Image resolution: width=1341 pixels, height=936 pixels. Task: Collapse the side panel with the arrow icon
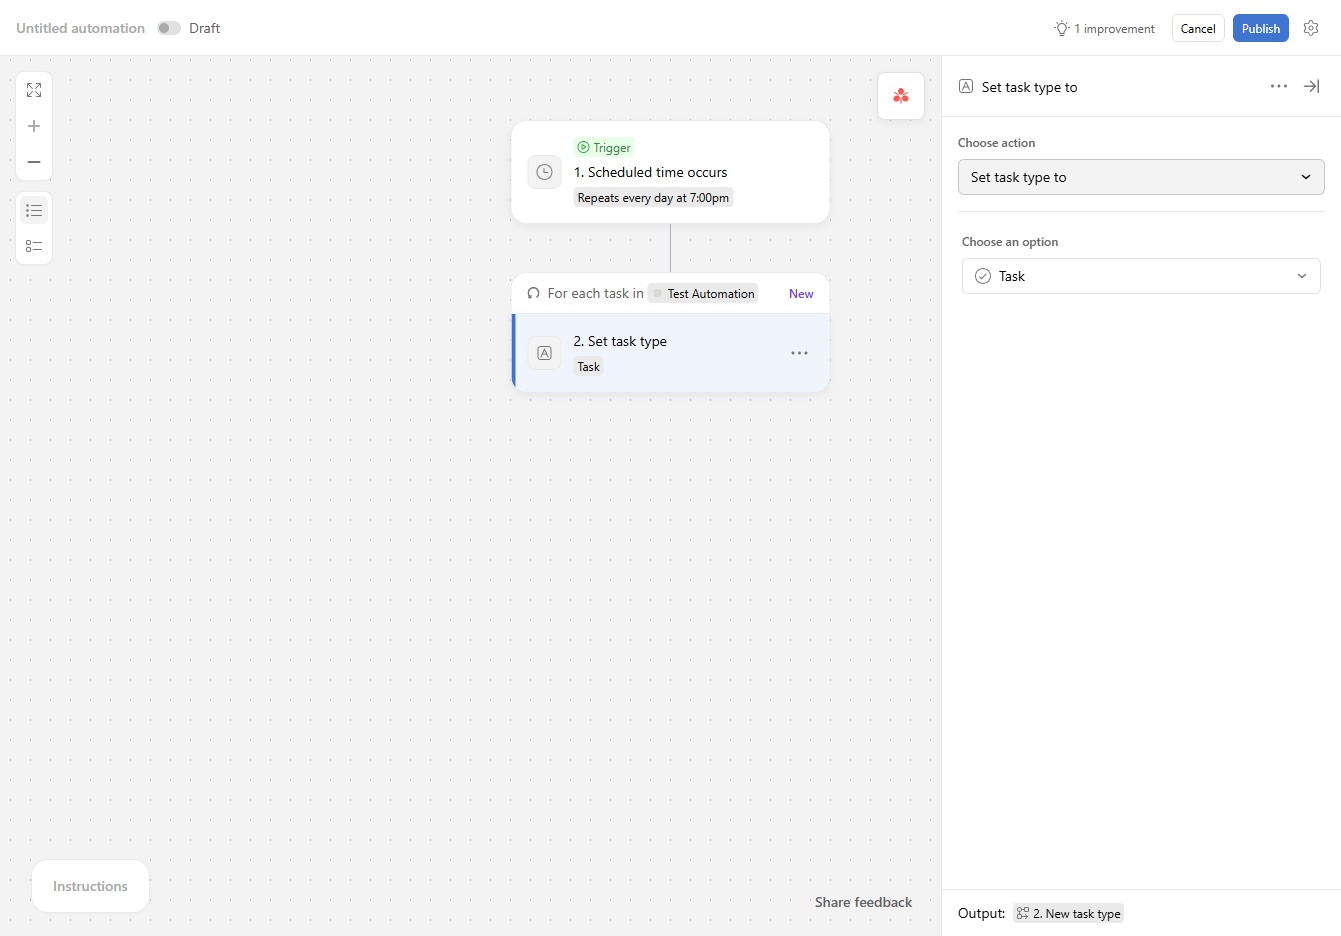1311,86
